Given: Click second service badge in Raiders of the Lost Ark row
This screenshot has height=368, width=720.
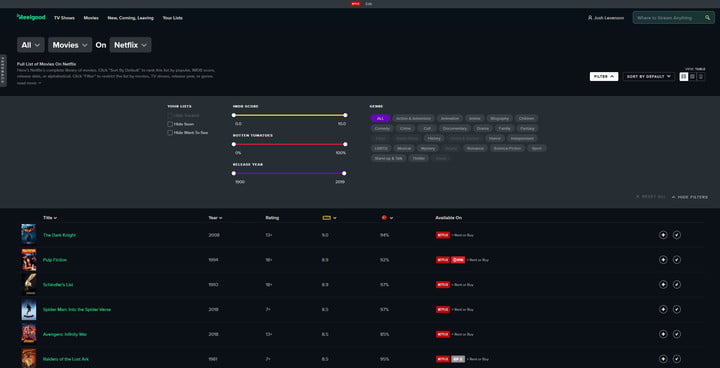Looking at the screenshot, I should point(458,359).
